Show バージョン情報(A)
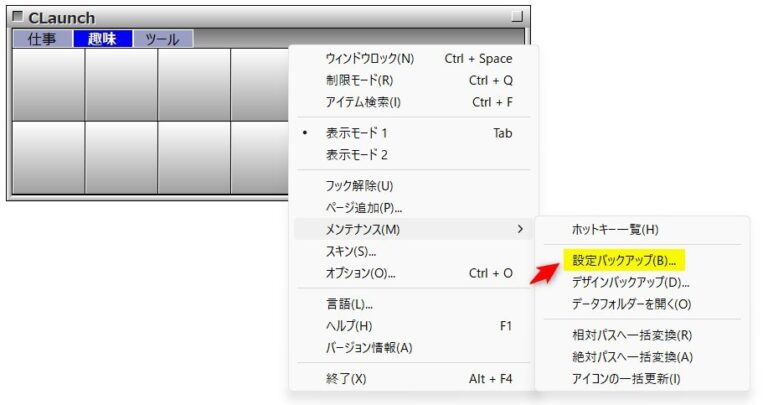 tap(413, 347)
